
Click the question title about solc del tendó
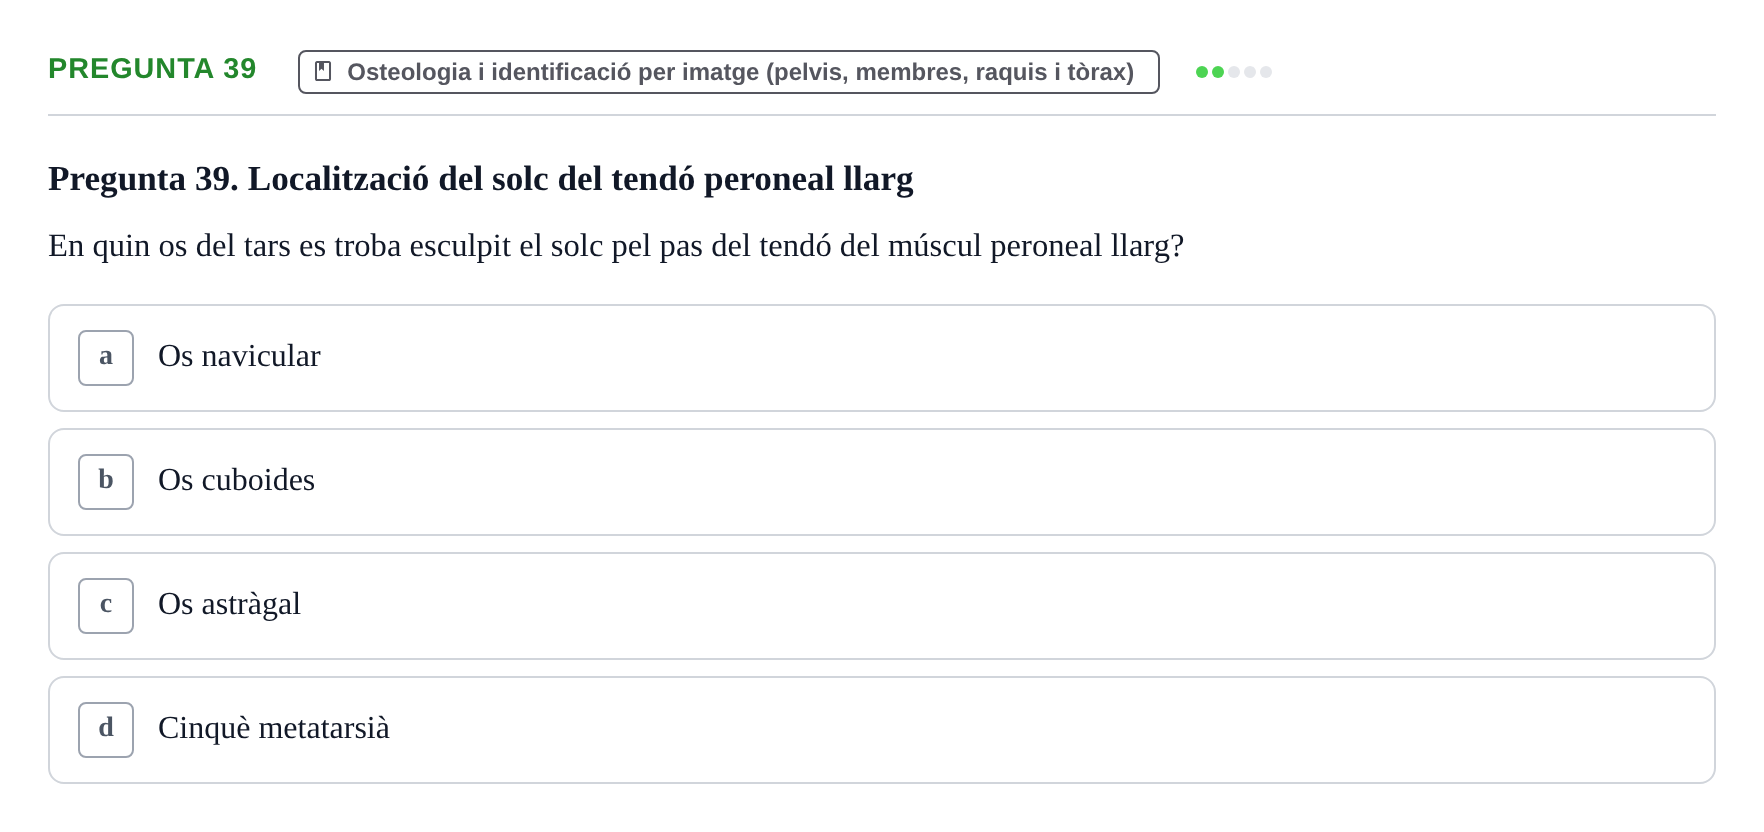coord(481,179)
